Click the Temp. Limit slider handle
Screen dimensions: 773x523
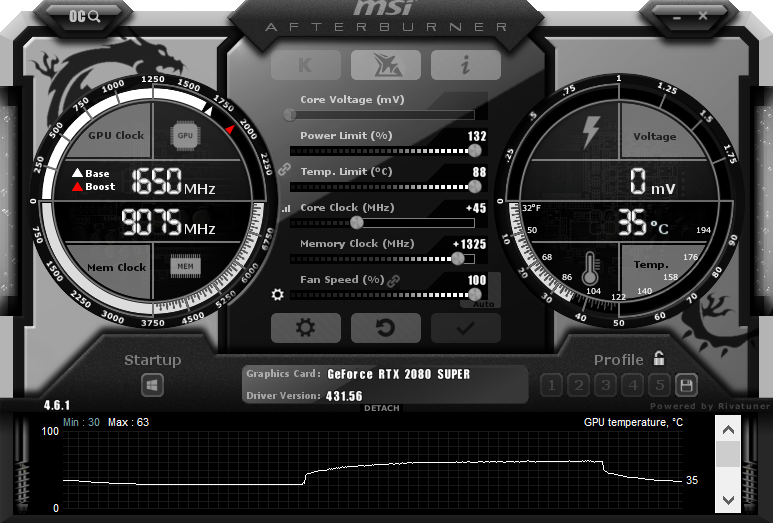pos(475,187)
